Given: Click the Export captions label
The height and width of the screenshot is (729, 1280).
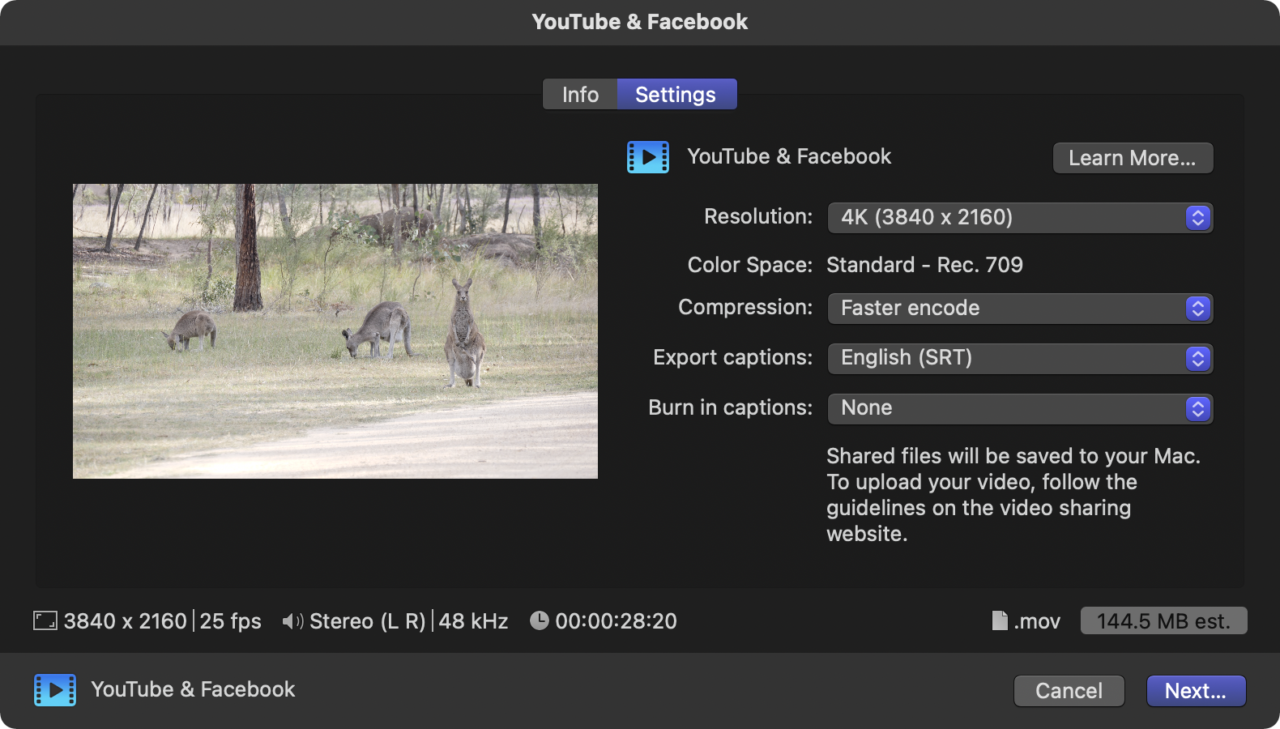Looking at the screenshot, I should [x=733, y=357].
